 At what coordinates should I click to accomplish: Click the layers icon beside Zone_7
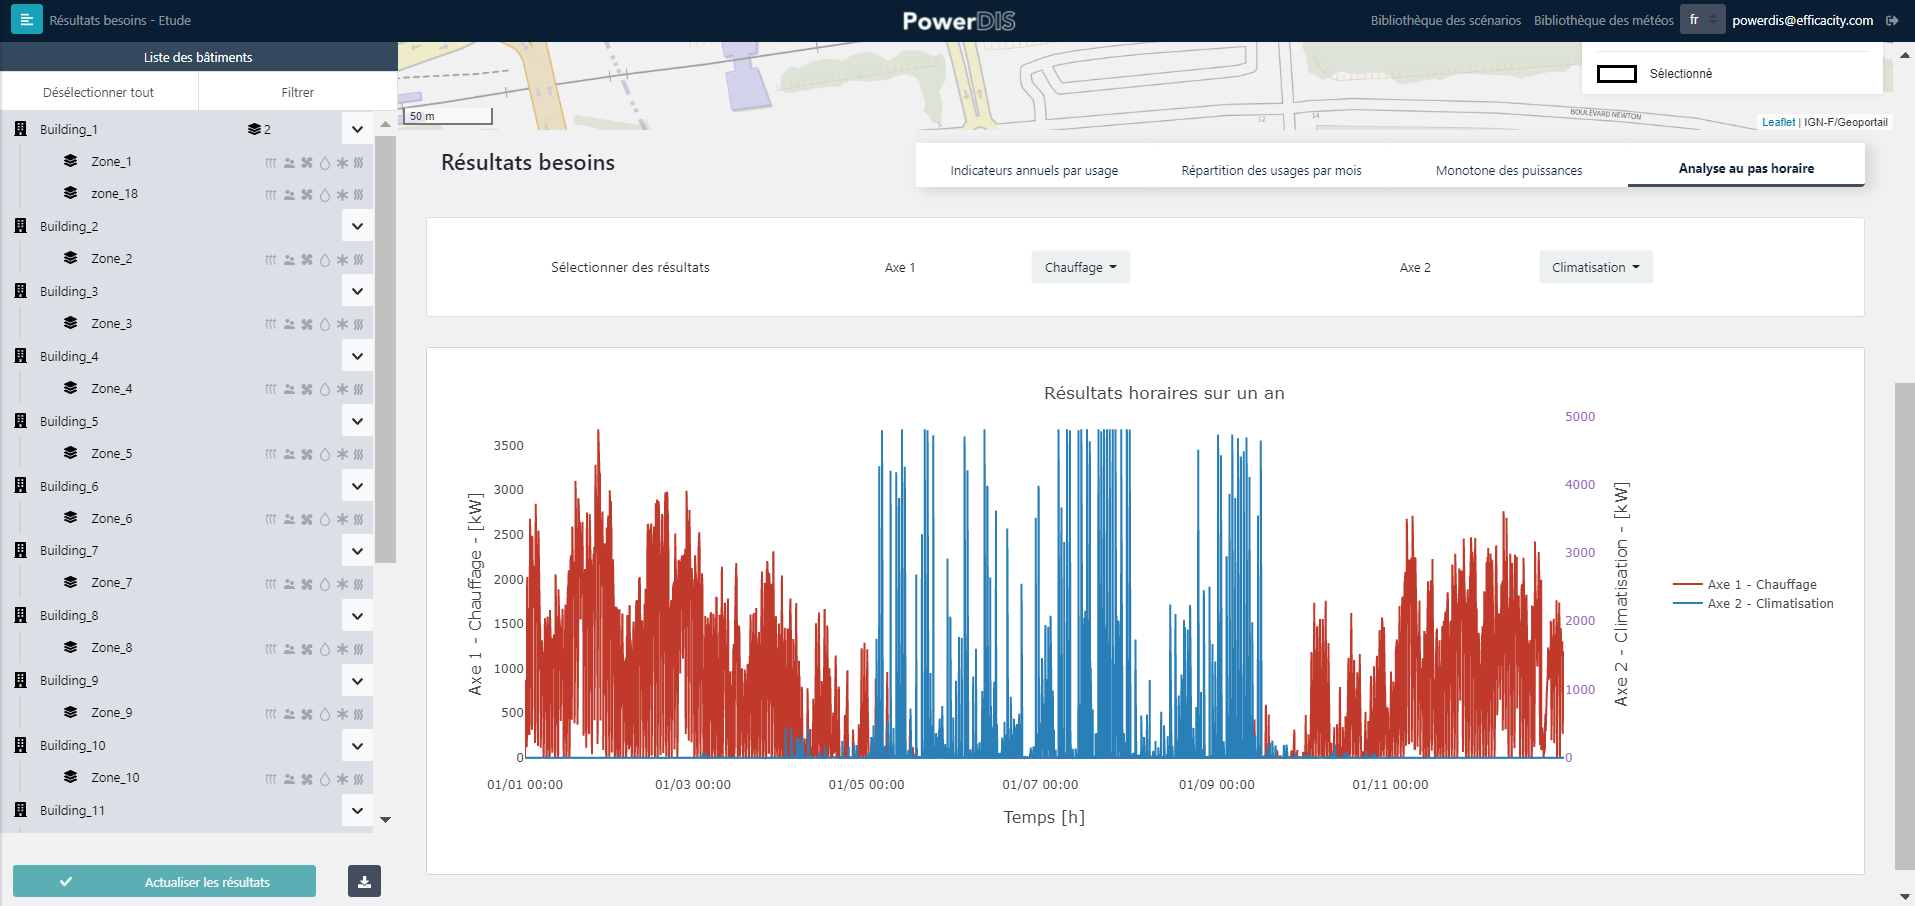click(x=70, y=582)
